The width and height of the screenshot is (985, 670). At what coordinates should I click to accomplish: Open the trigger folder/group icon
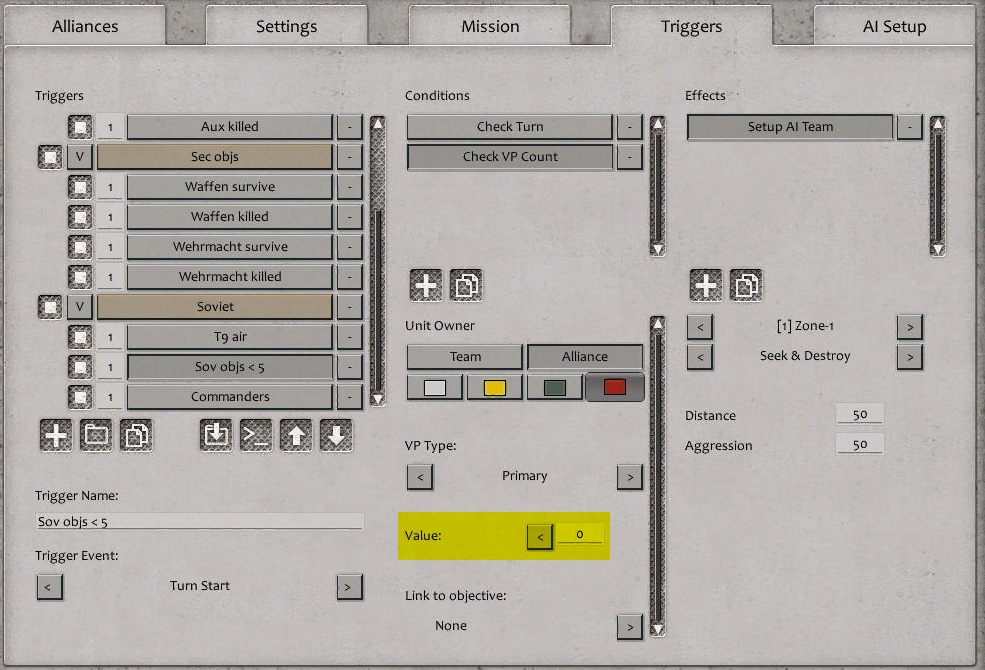click(95, 435)
